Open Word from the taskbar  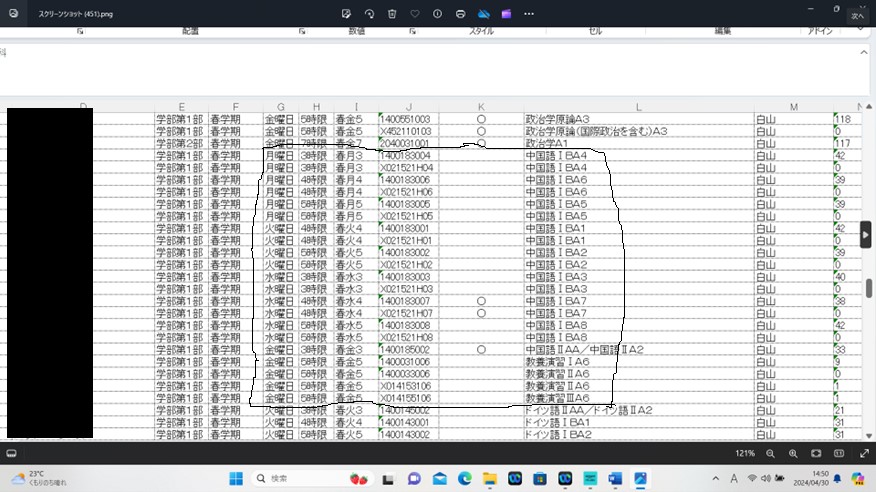tap(615, 479)
